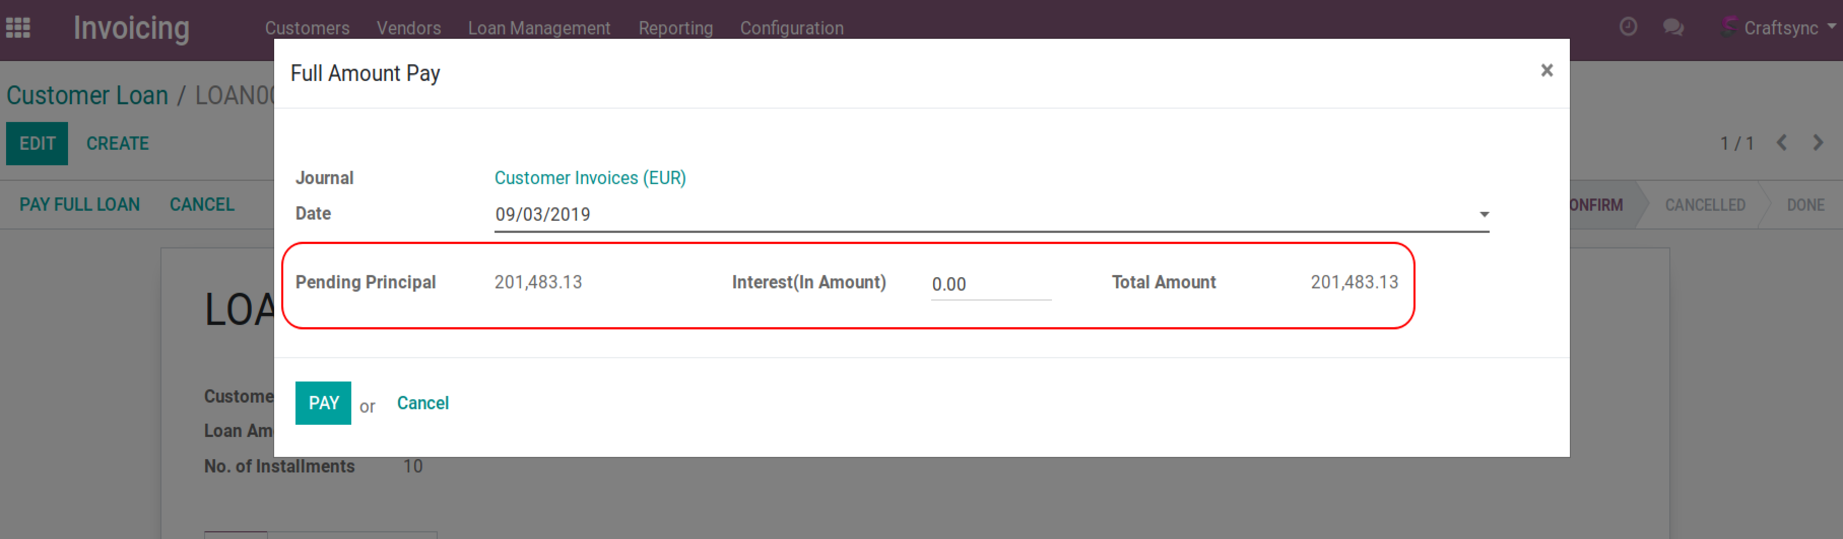1843x539 pixels.
Task: Open the Vendors menu
Action: (x=408, y=28)
